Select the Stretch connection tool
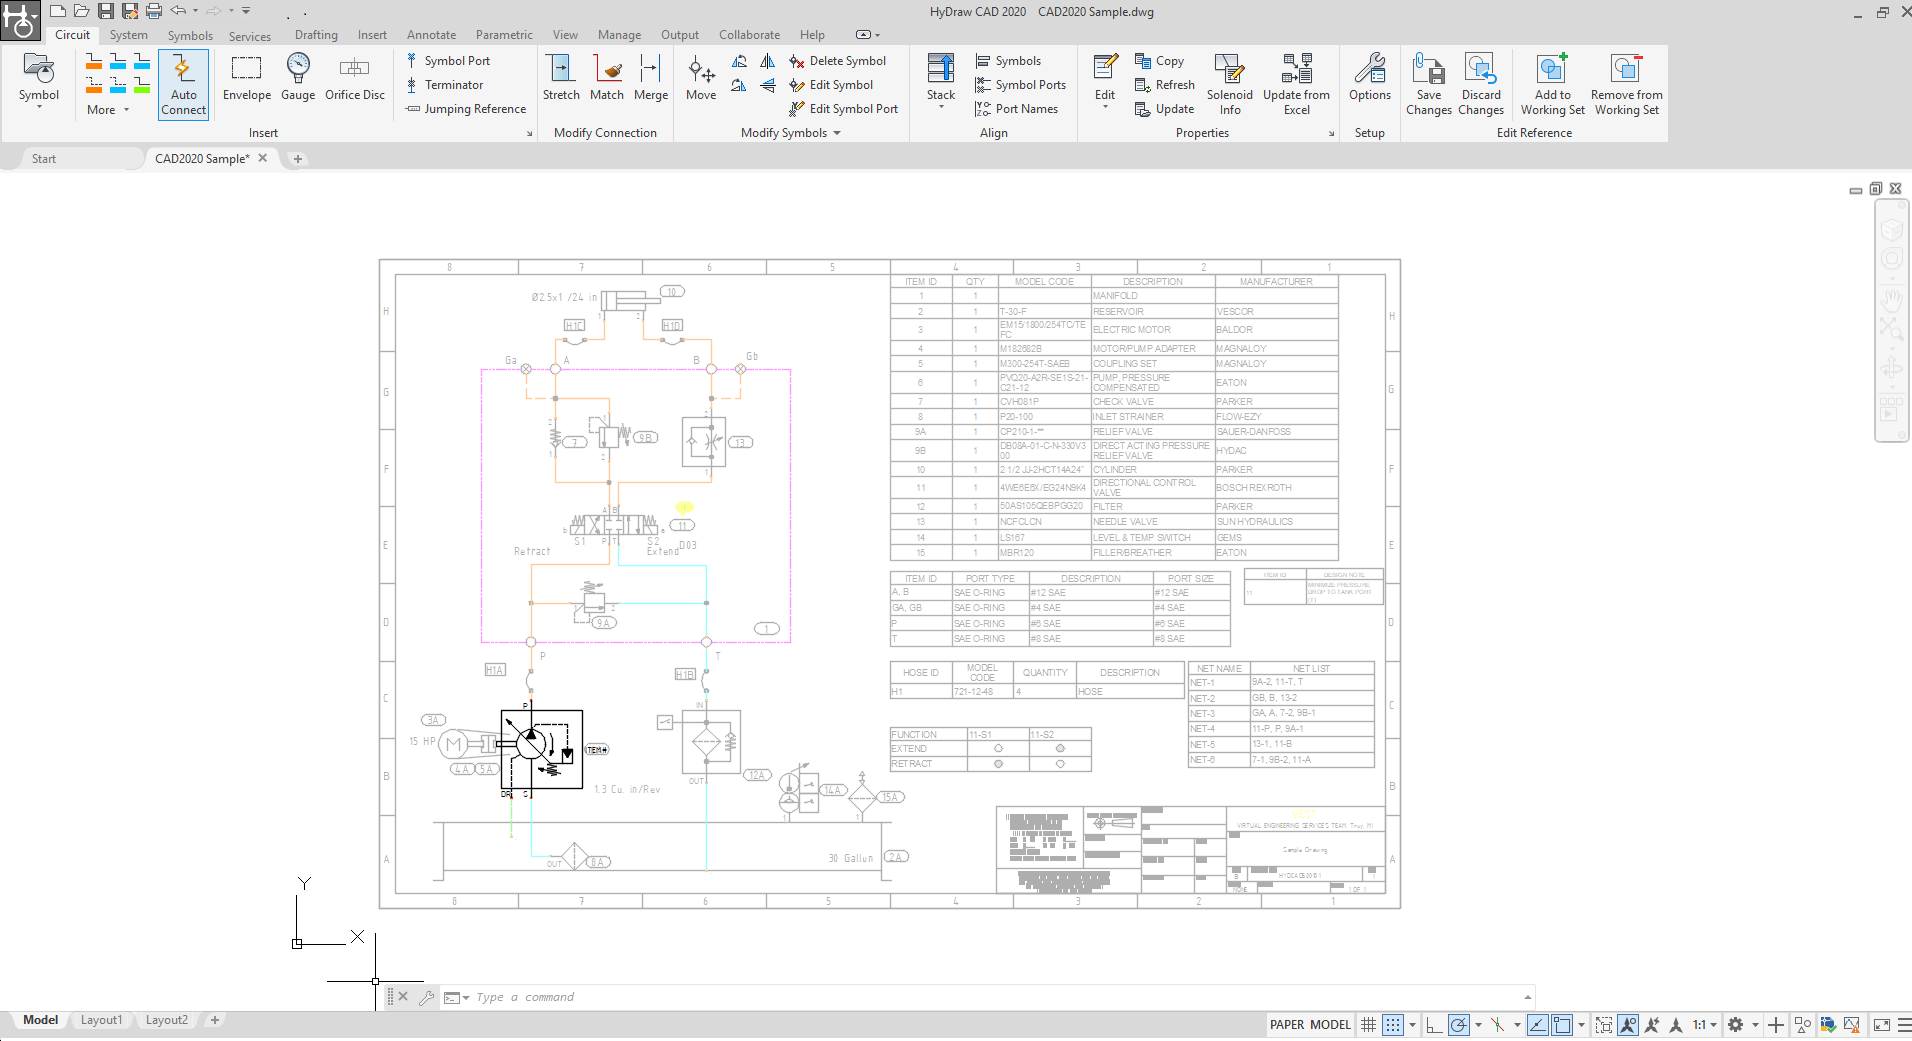Image resolution: width=1912 pixels, height=1041 pixels. (x=561, y=78)
